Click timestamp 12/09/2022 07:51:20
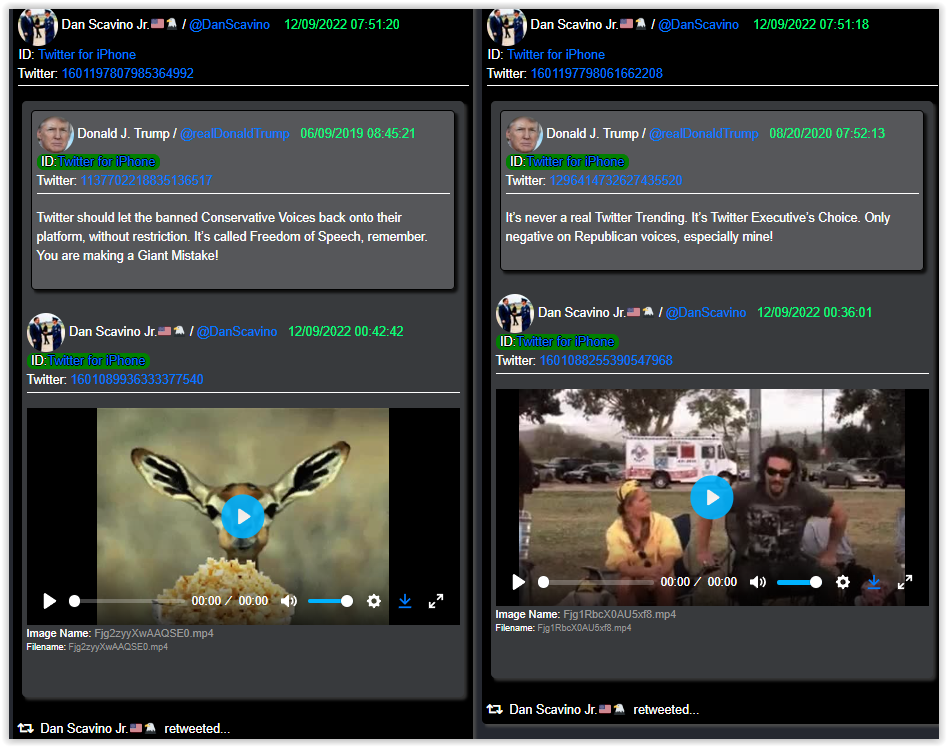 pos(342,24)
